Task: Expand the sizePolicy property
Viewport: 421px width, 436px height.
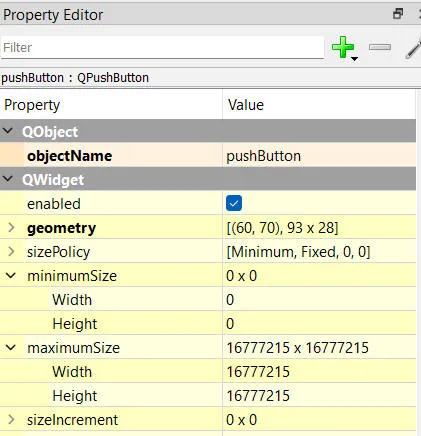Action: pyautogui.click(x=11, y=252)
